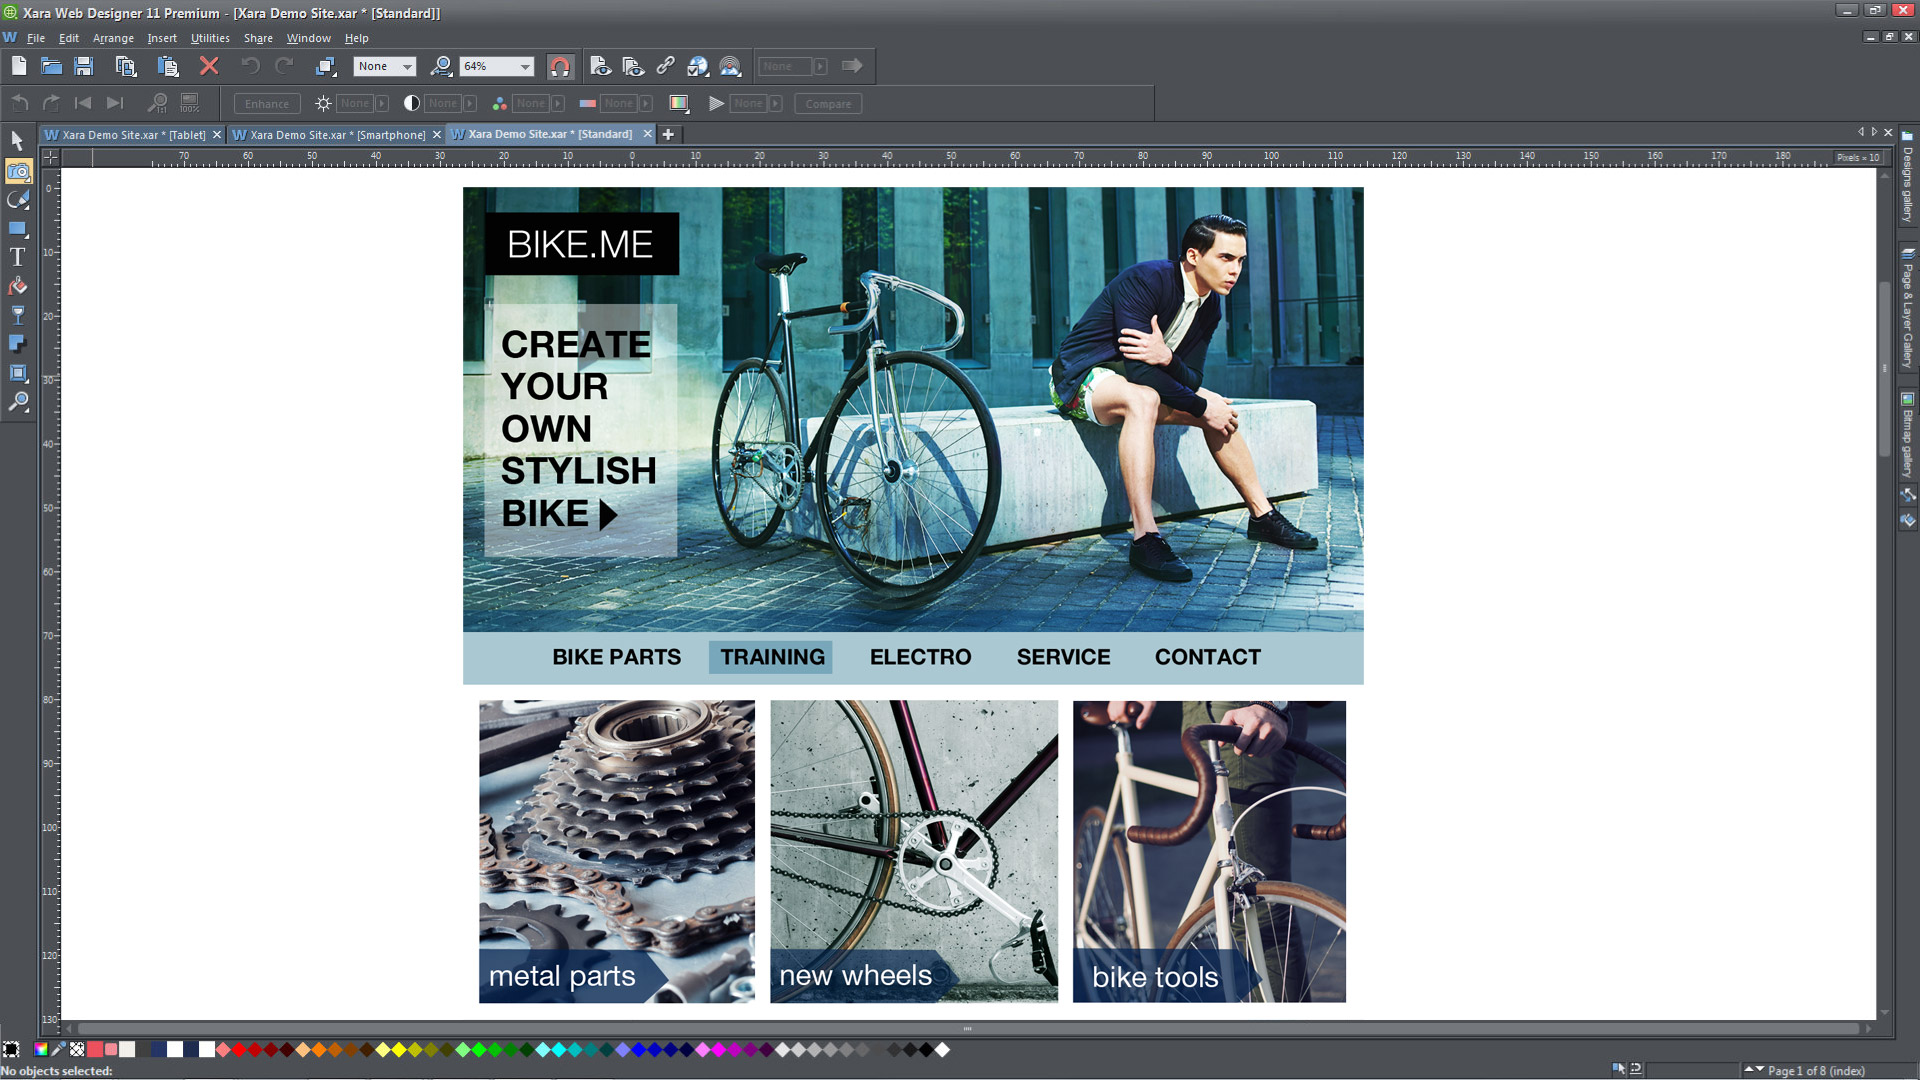Open the brightness dropdown beside Enhance
This screenshot has height=1080, width=1920.
tap(381, 103)
